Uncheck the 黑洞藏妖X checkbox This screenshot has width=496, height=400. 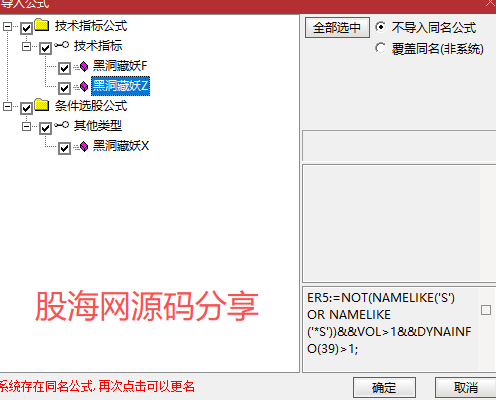tap(64, 148)
